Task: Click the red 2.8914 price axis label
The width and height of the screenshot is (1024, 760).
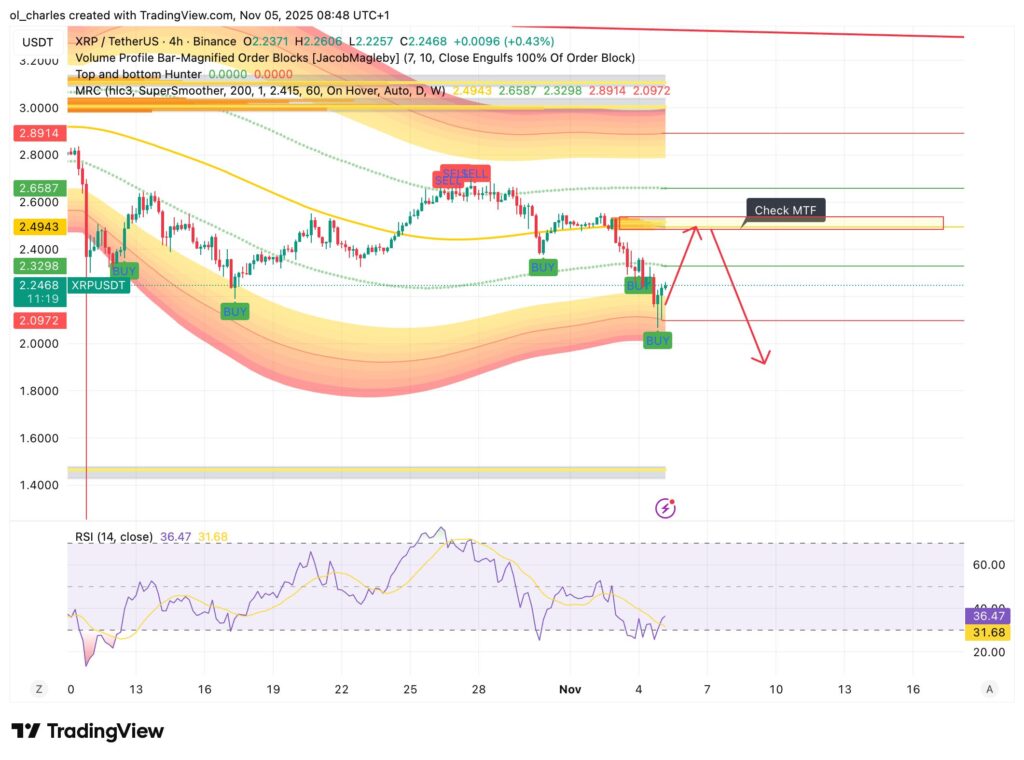Action: pyautogui.click(x=38, y=133)
